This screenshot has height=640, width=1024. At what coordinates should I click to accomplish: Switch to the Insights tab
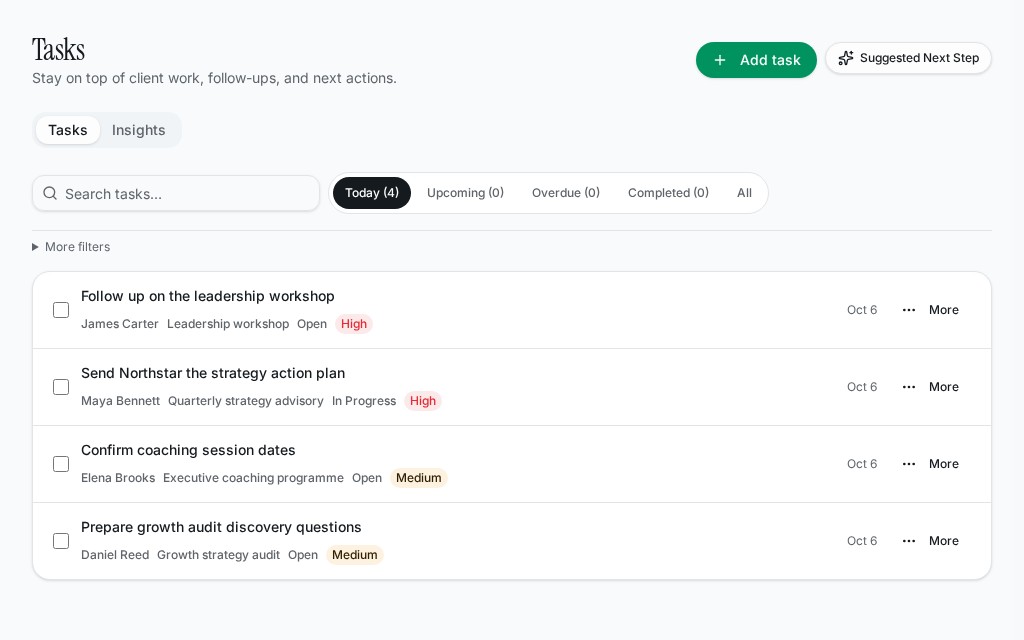(138, 130)
